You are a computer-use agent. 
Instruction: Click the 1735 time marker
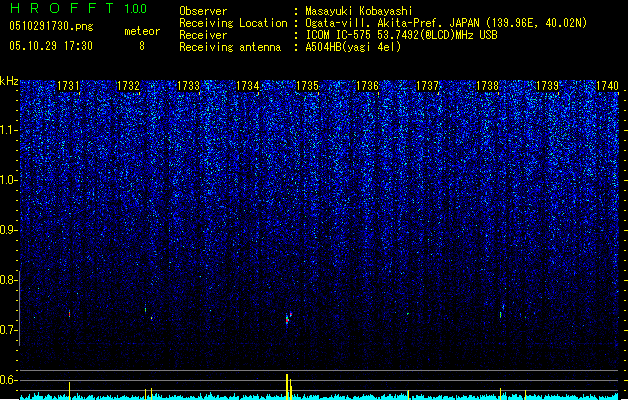pyautogui.click(x=307, y=86)
